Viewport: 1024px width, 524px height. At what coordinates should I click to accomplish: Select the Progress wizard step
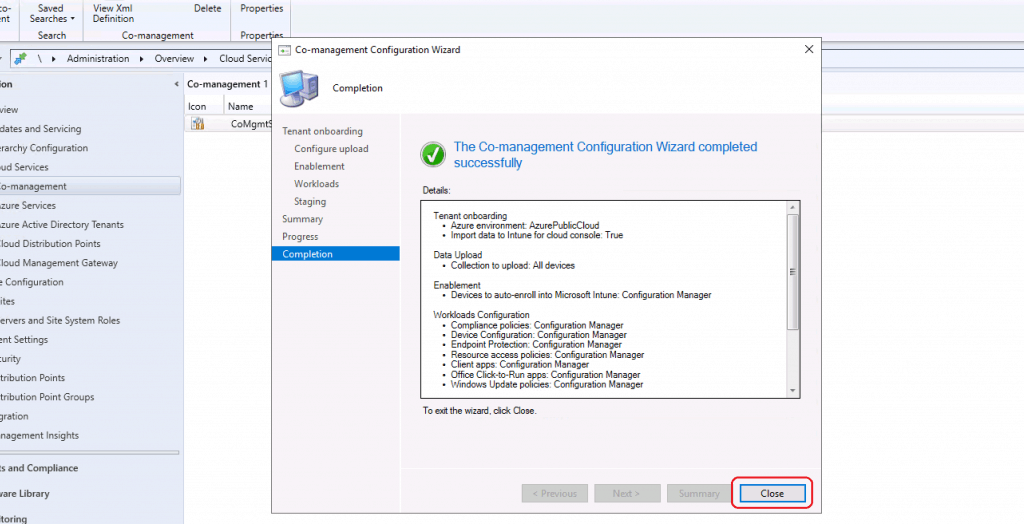[300, 237]
